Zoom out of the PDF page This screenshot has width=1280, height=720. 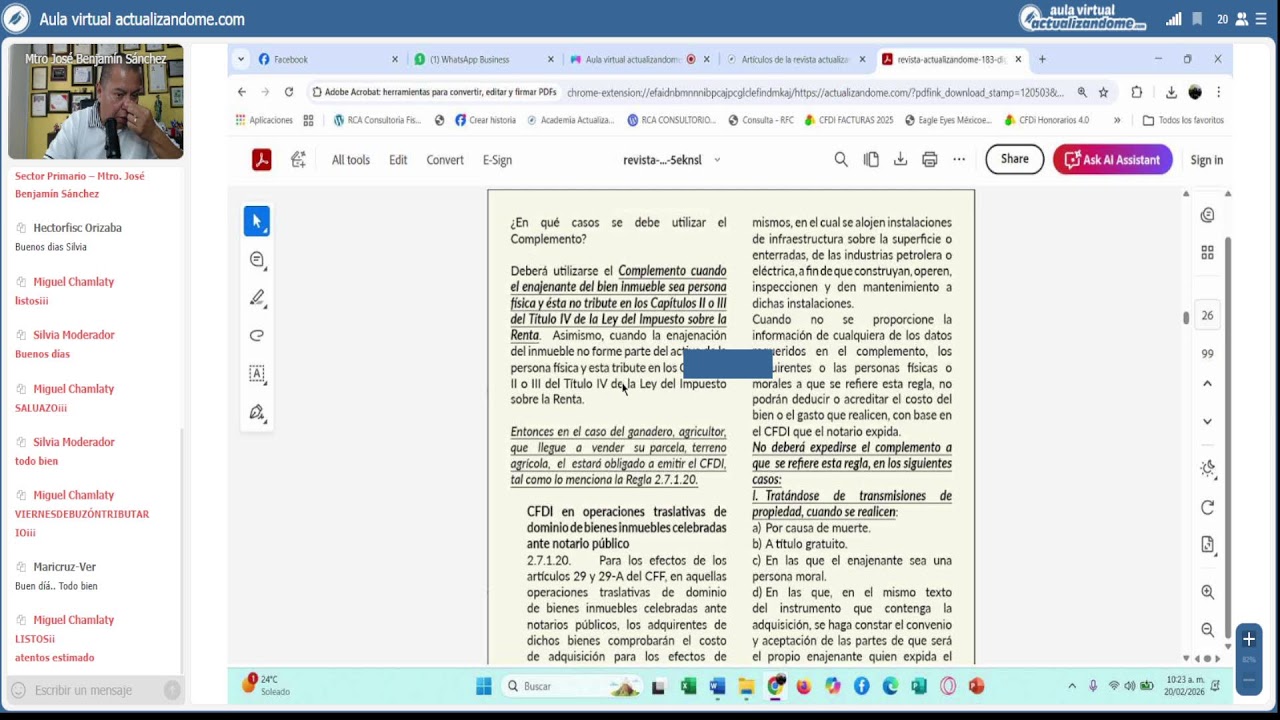[x=1207, y=630]
